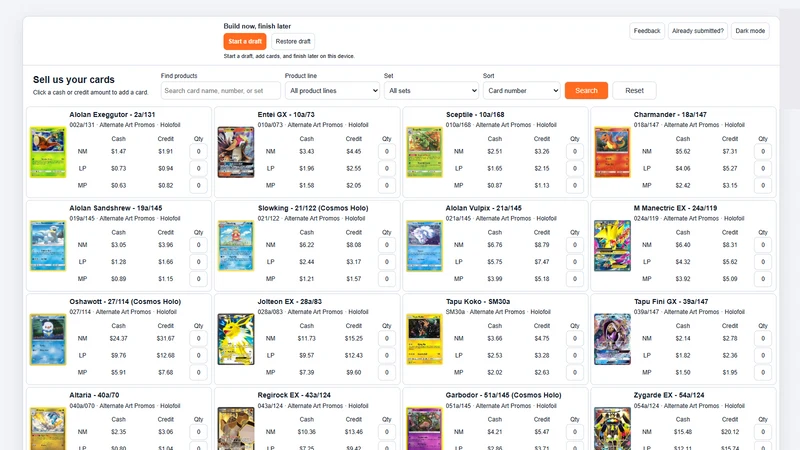Select Entei GX NM cash $3.43
This screenshot has height=450, width=800.
(x=307, y=152)
